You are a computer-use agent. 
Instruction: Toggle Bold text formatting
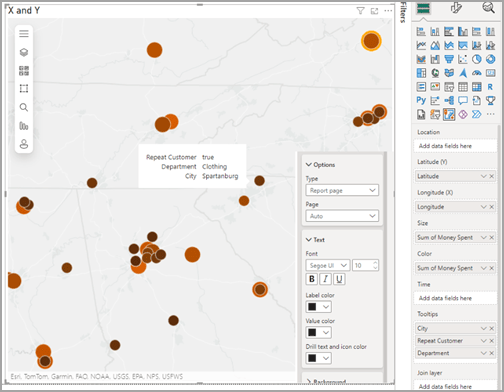pos(312,279)
